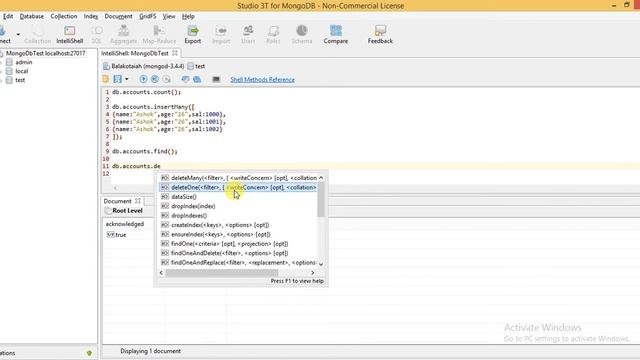The height and width of the screenshot is (360, 640).
Task: Click the Balakotaiah (mongod-3.4.4) breadcrumb
Action: [x=143, y=66]
